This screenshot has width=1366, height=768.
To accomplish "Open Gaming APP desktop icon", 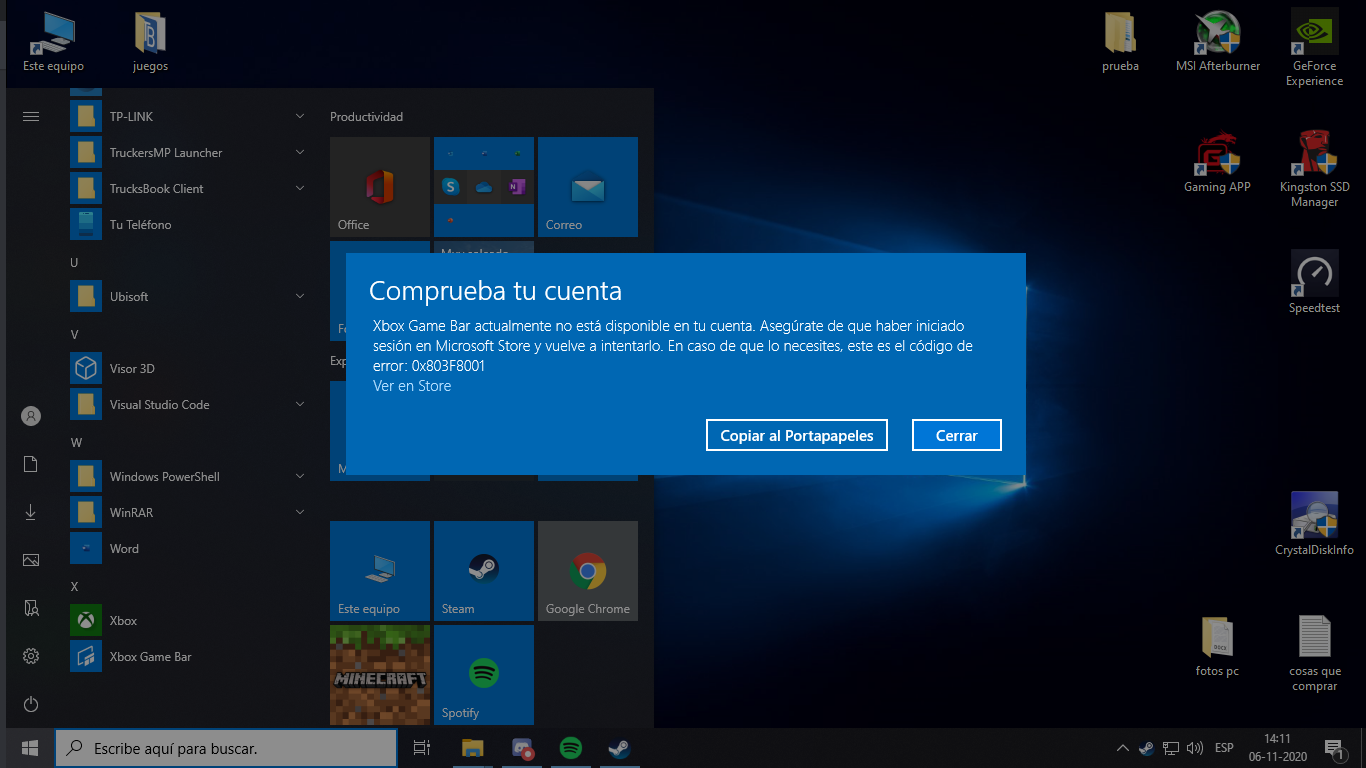I will point(1217,163).
